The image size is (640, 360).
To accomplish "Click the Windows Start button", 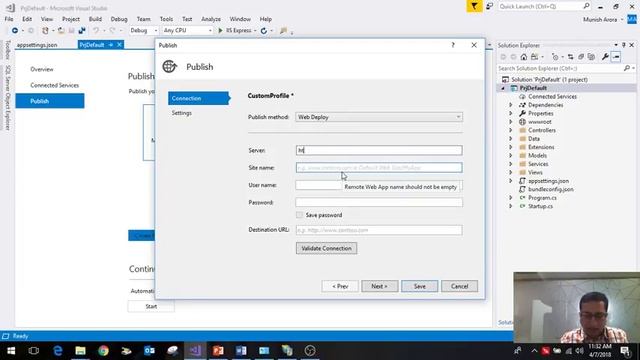I will (11, 351).
